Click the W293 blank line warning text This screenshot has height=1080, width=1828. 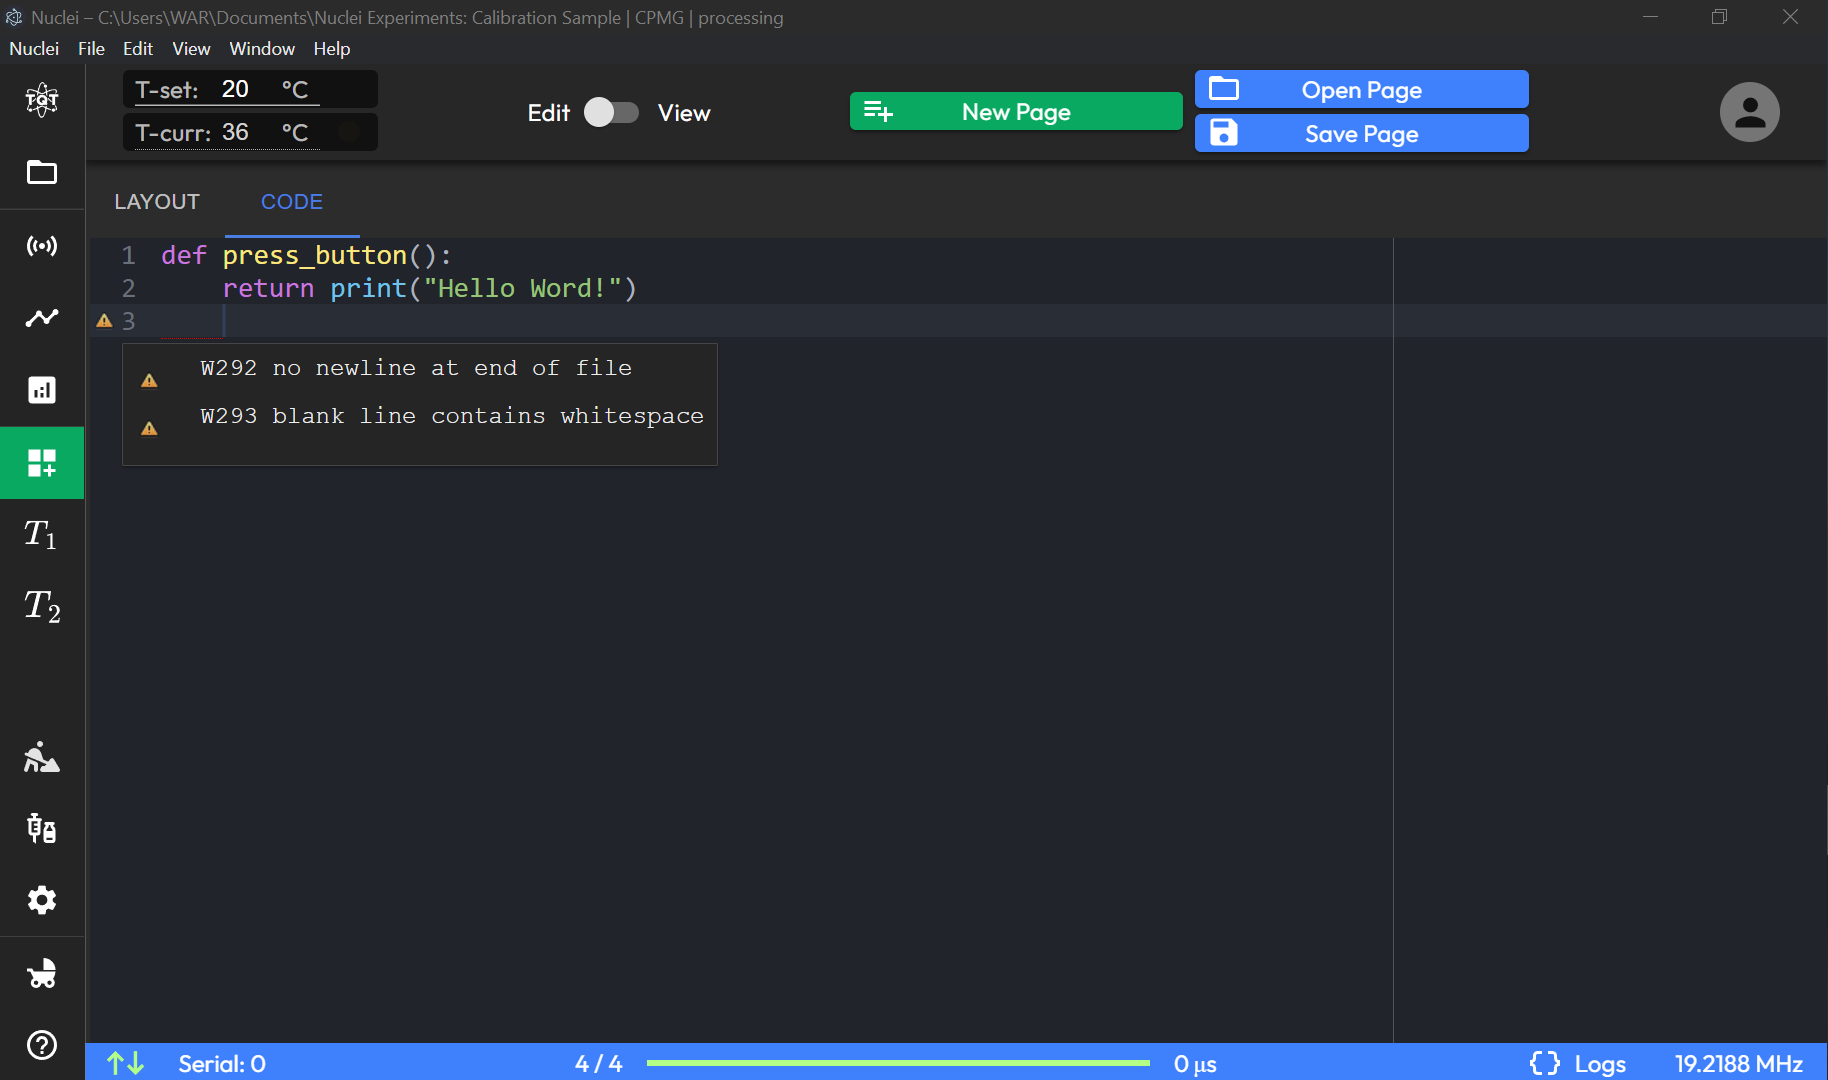pos(452,416)
